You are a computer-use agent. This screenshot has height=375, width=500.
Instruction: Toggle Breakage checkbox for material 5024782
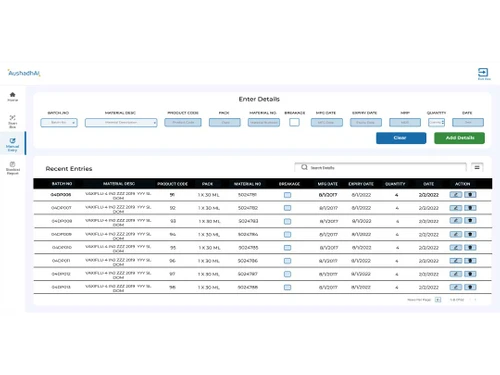pos(287,208)
